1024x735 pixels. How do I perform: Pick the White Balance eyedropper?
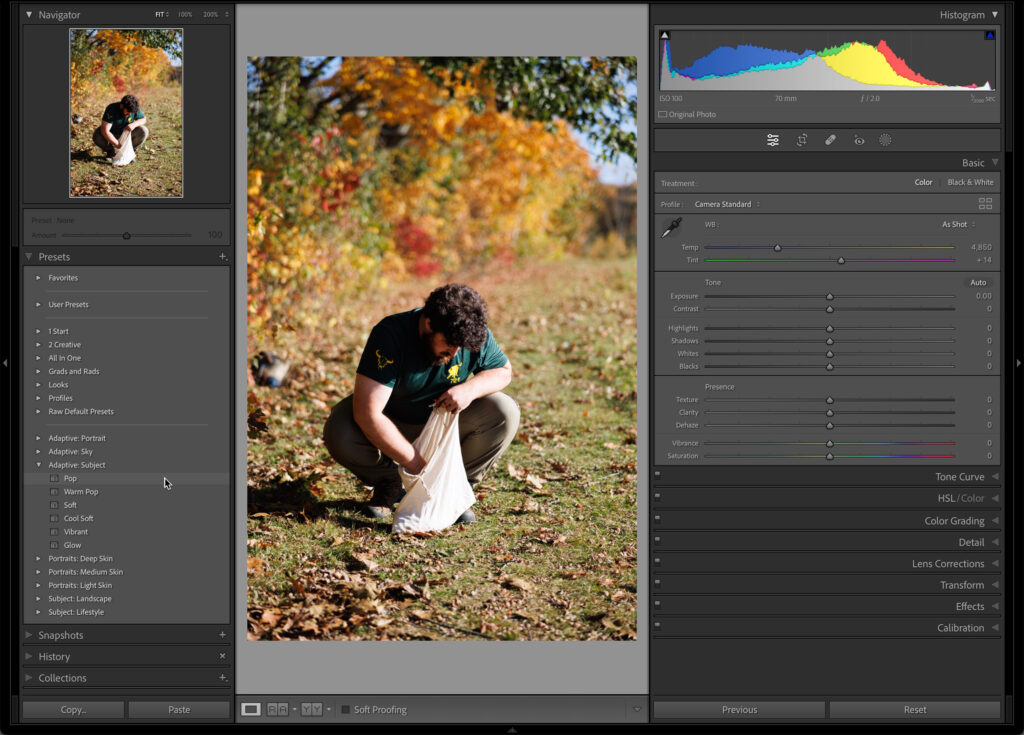click(x=671, y=228)
